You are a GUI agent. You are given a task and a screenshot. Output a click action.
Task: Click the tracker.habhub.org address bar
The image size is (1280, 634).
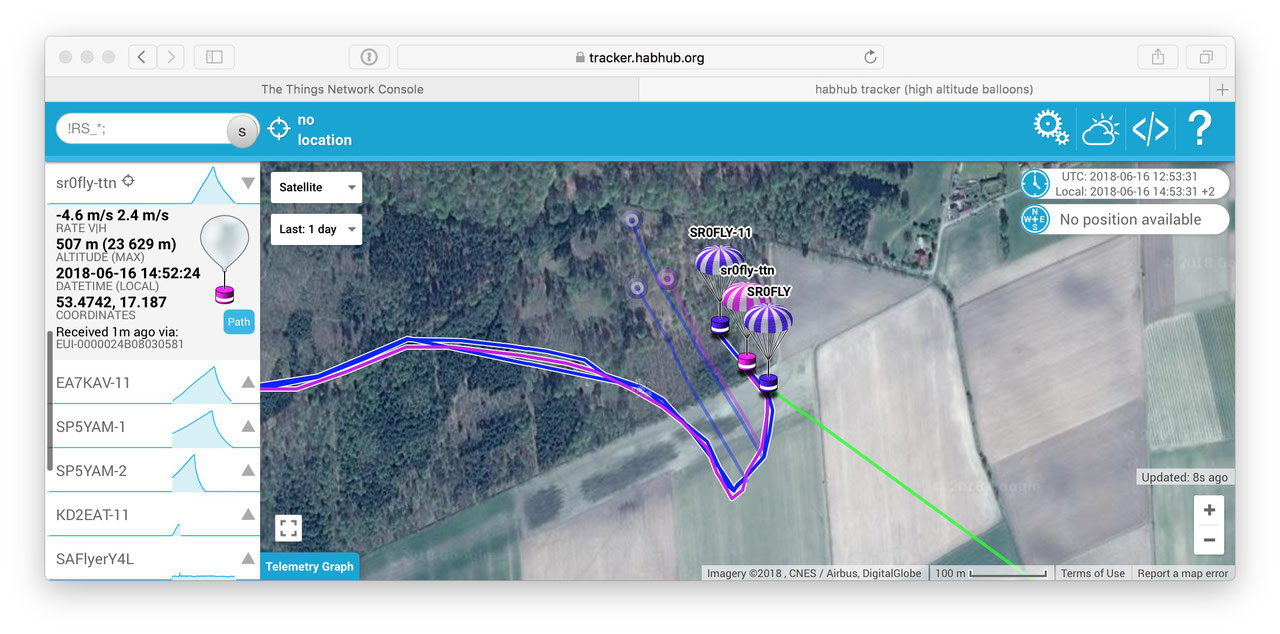640,57
